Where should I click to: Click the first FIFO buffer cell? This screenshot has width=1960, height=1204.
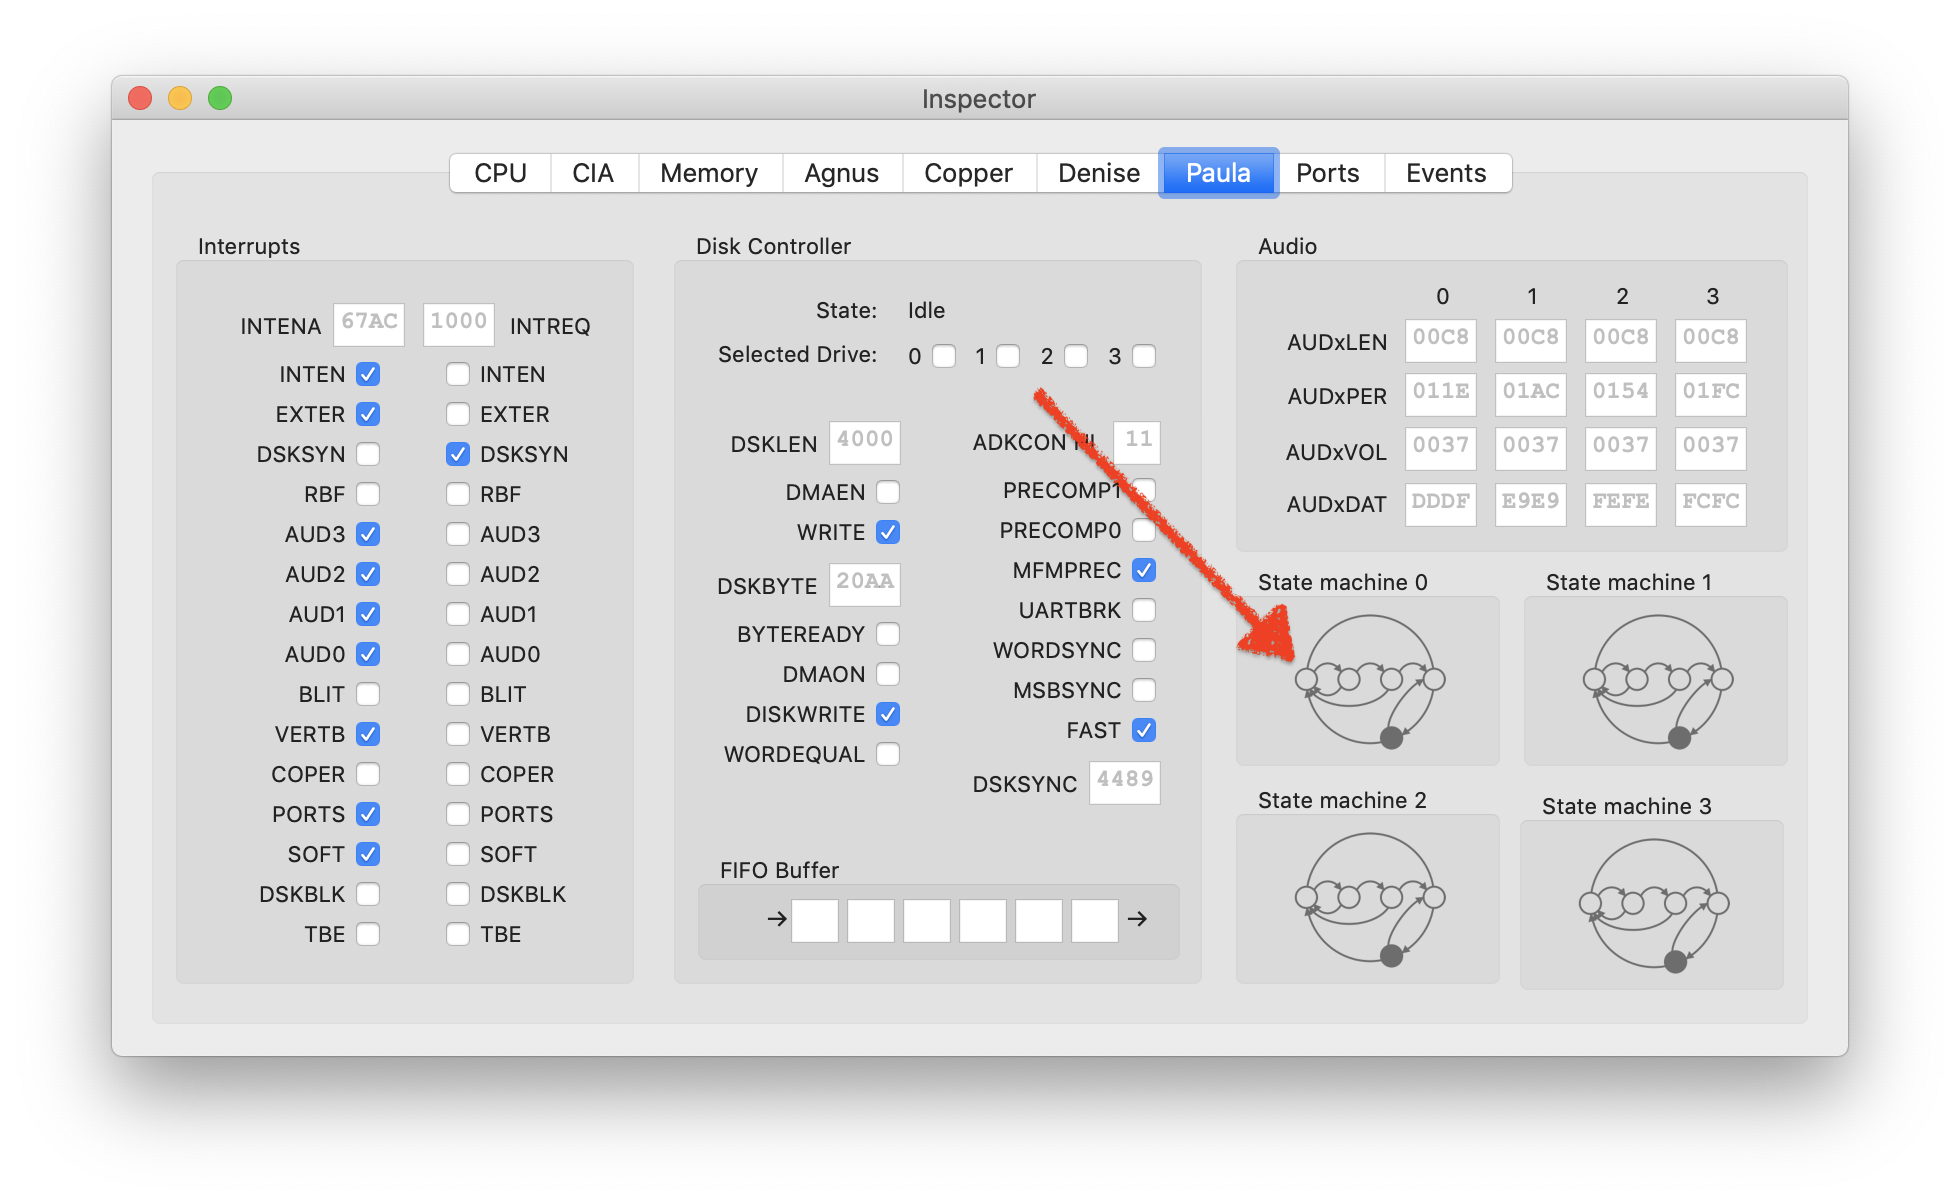815,920
